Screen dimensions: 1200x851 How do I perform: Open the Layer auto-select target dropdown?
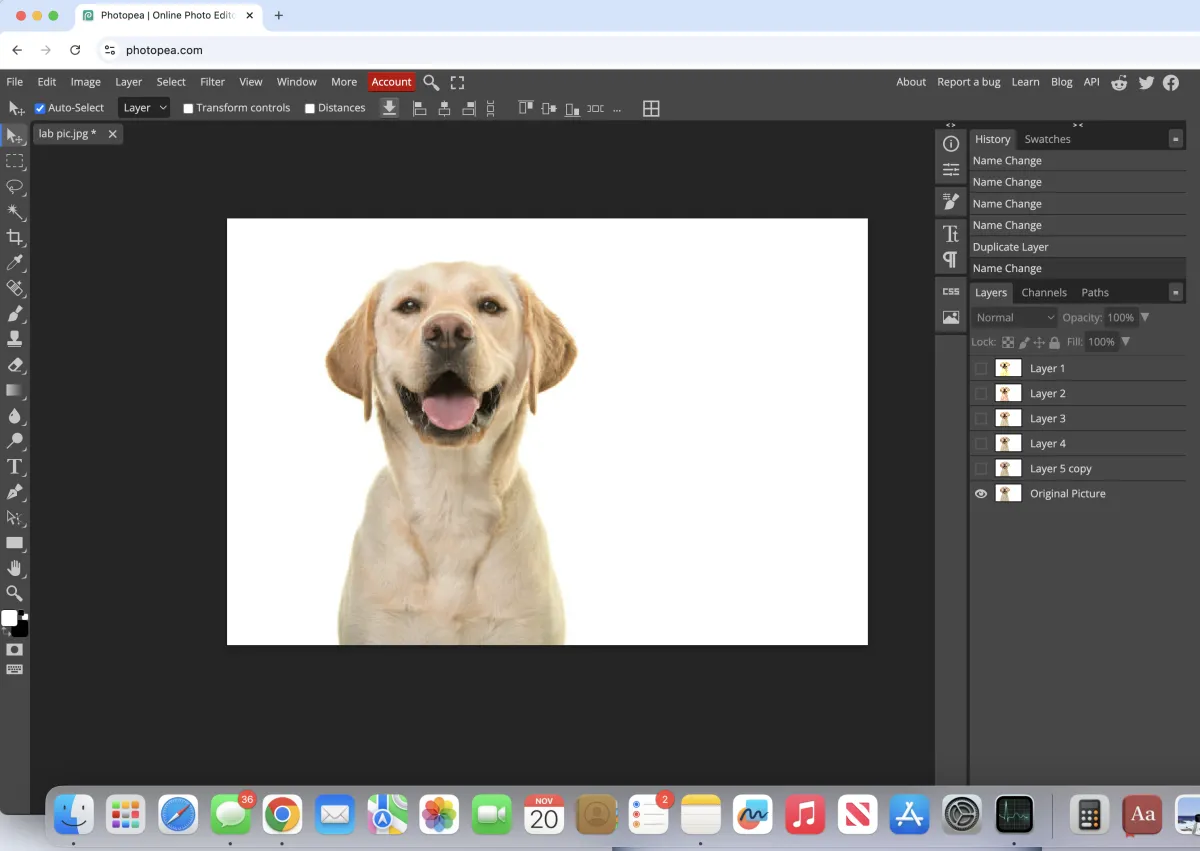click(x=144, y=108)
